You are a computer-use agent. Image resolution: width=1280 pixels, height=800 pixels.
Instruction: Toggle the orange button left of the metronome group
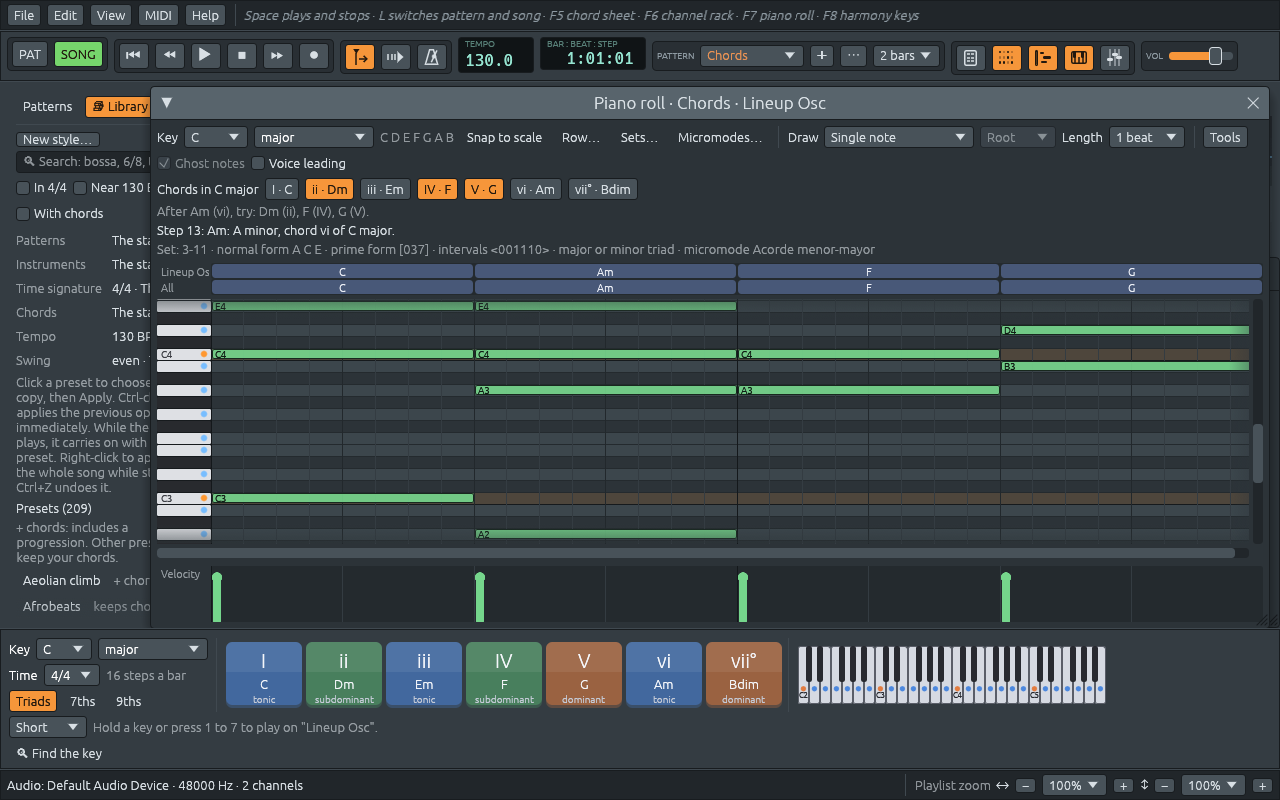point(360,57)
